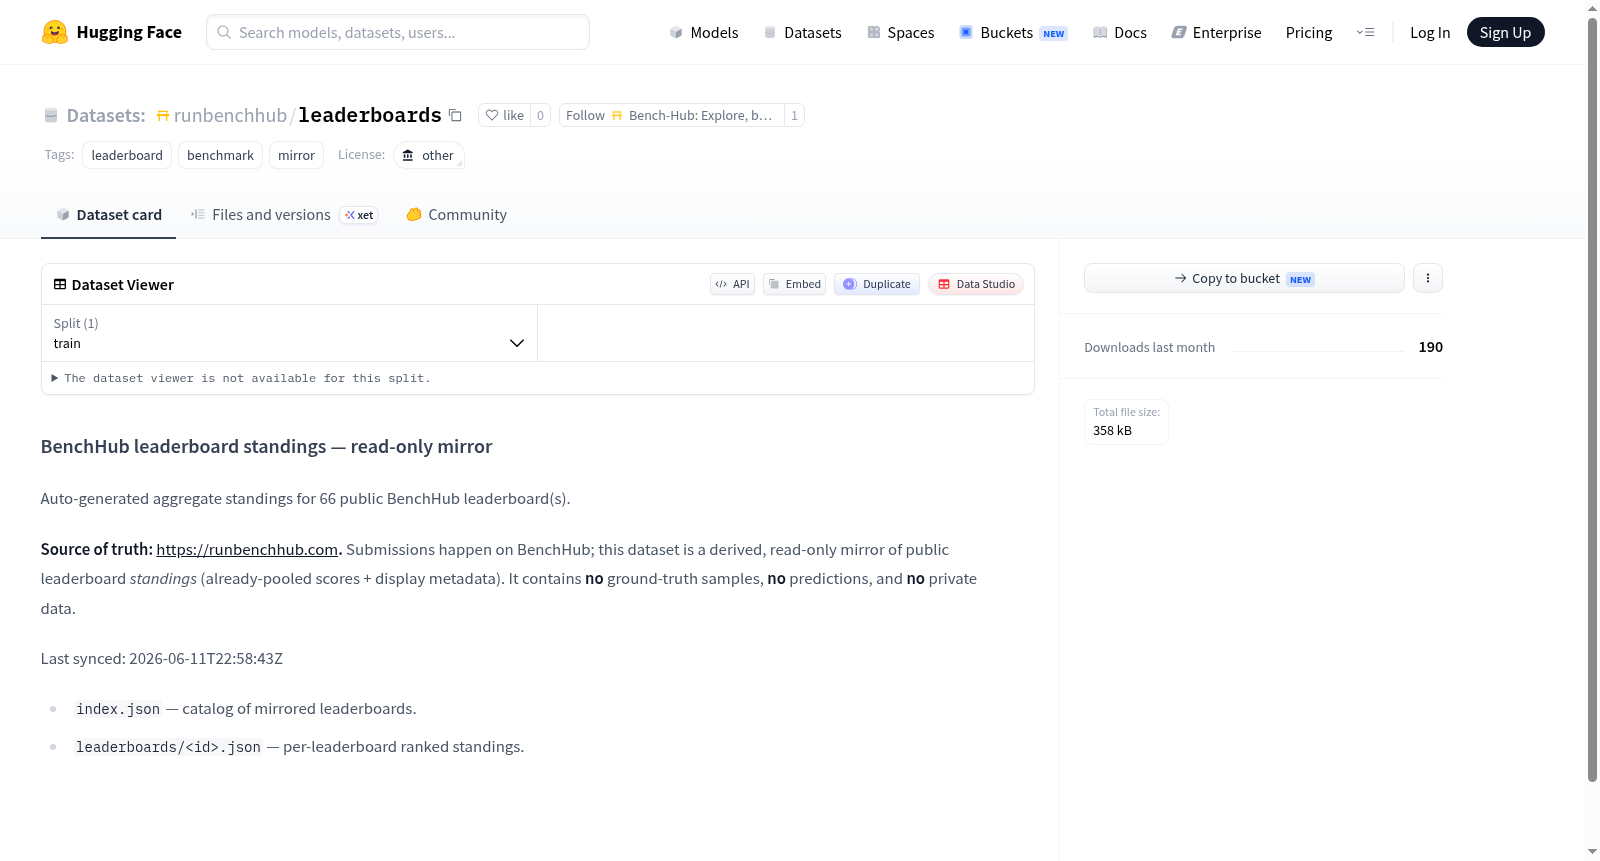Click the Spaces grid icon in navbar

tap(874, 32)
